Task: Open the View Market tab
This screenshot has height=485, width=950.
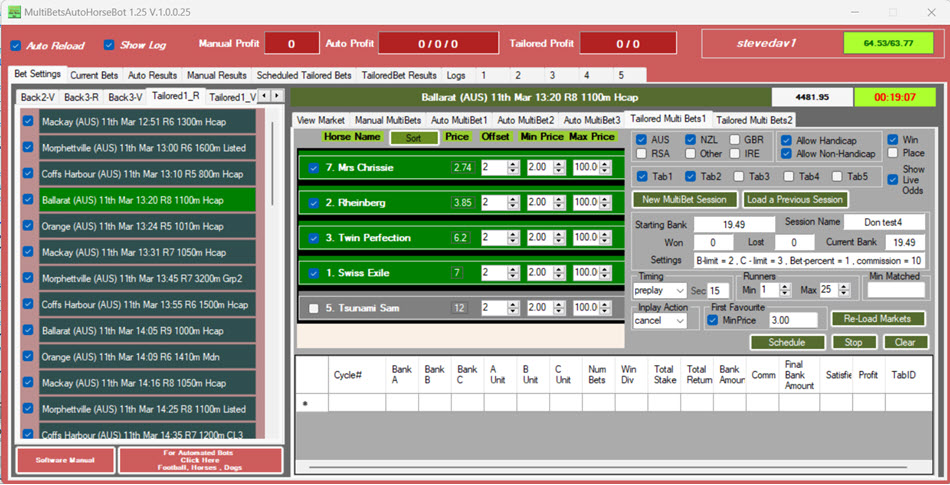Action: click(321, 120)
